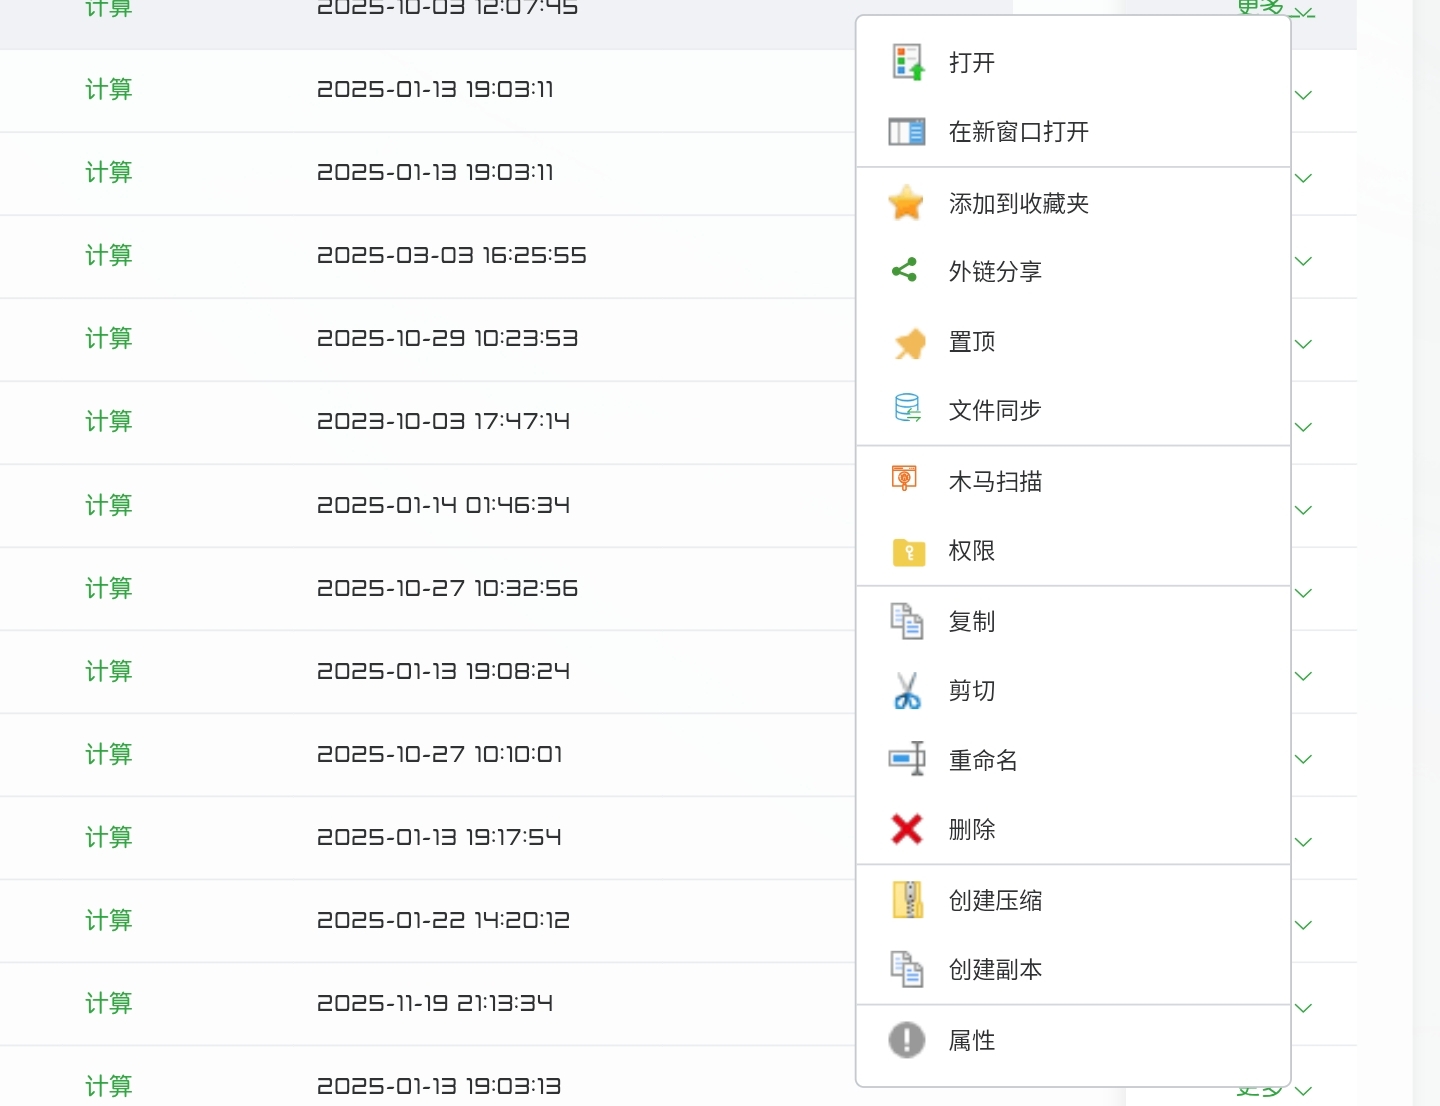Viewport: 1440px width, 1106px height.
Task: Click the star icon for 添加到收藏夹
Action: point(906,203)
